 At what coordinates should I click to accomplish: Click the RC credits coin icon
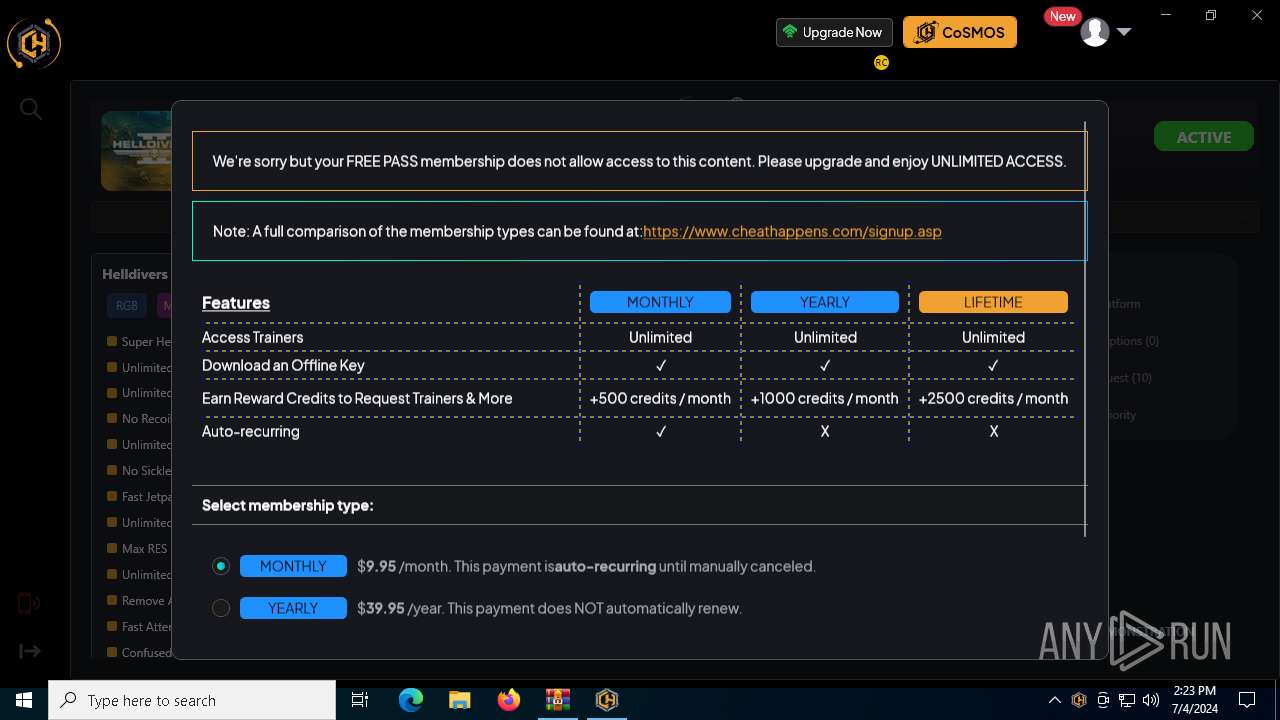point(881,62)
